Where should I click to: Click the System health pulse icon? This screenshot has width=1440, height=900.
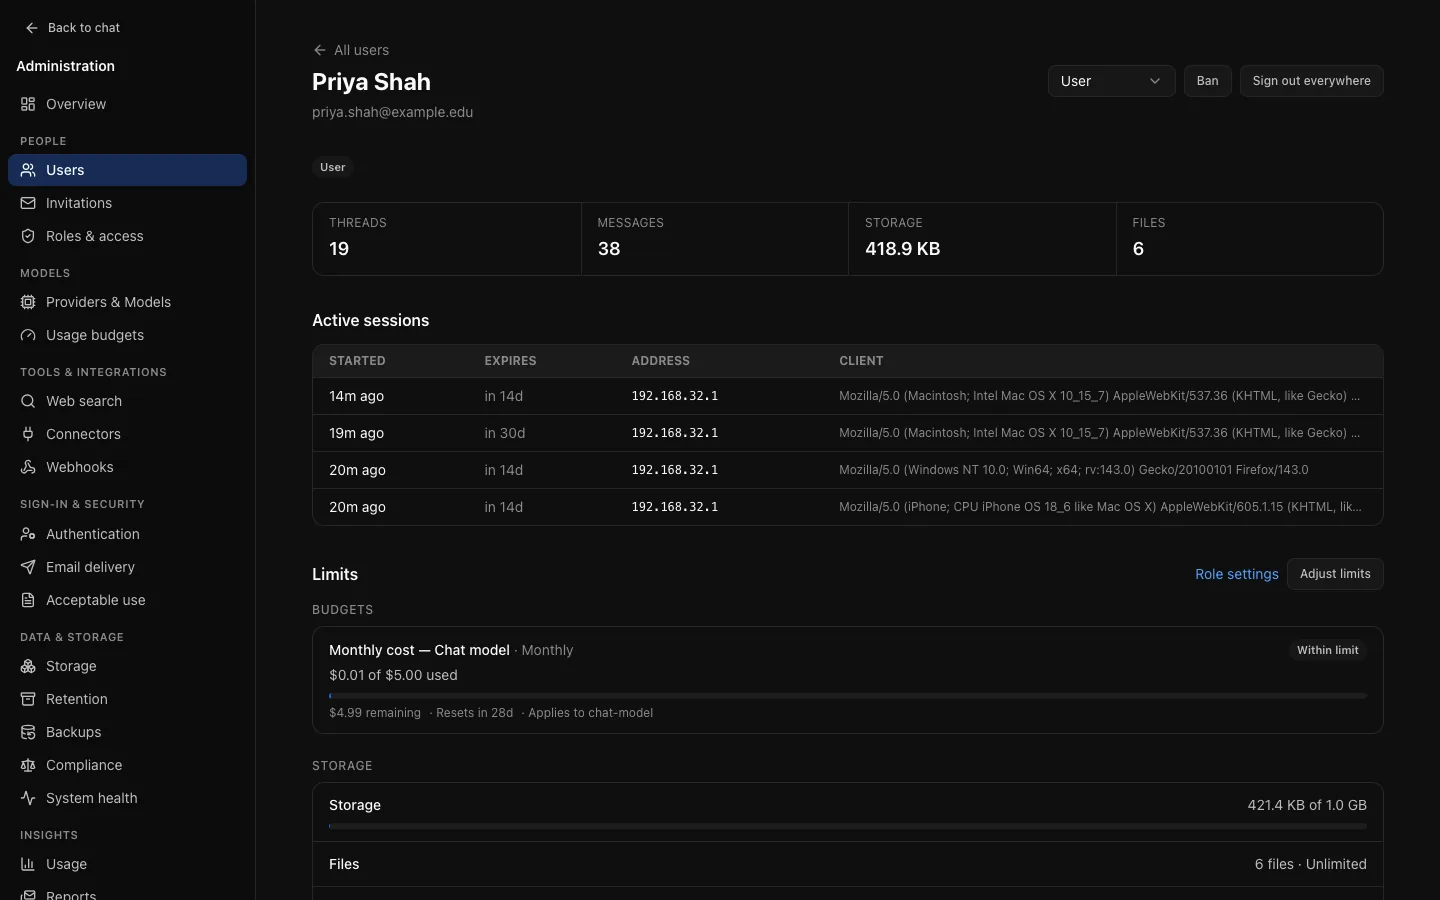(x=28, y=798)
